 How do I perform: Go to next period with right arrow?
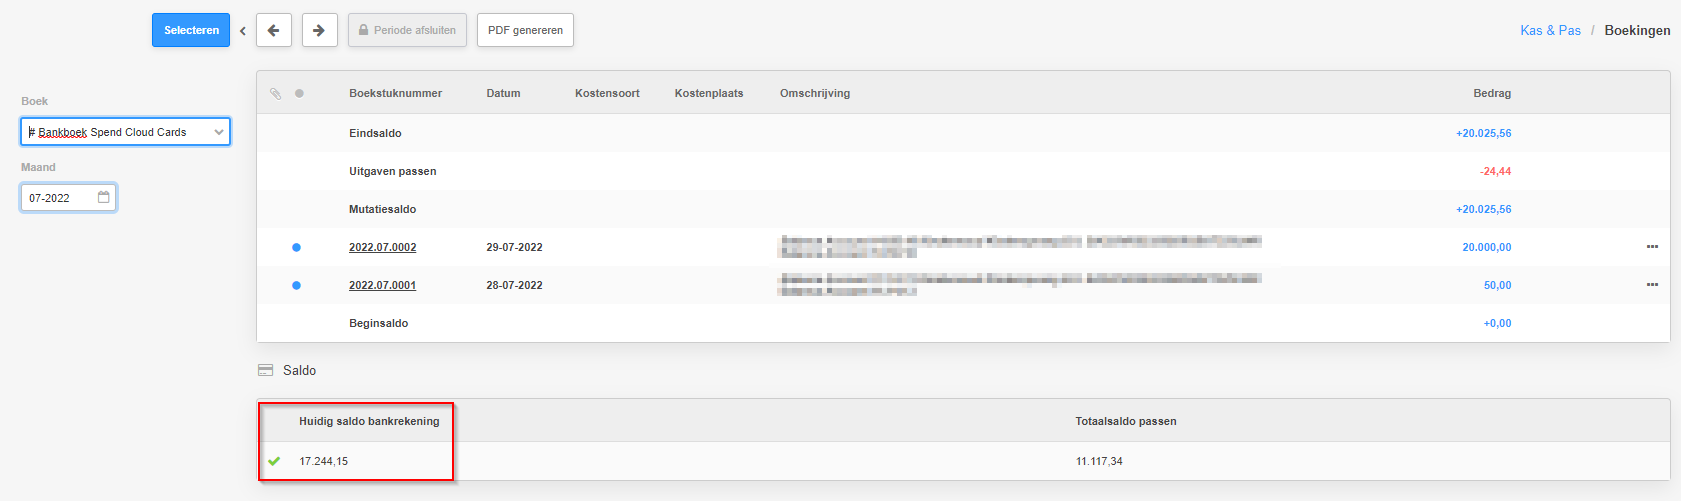point(319,30)
